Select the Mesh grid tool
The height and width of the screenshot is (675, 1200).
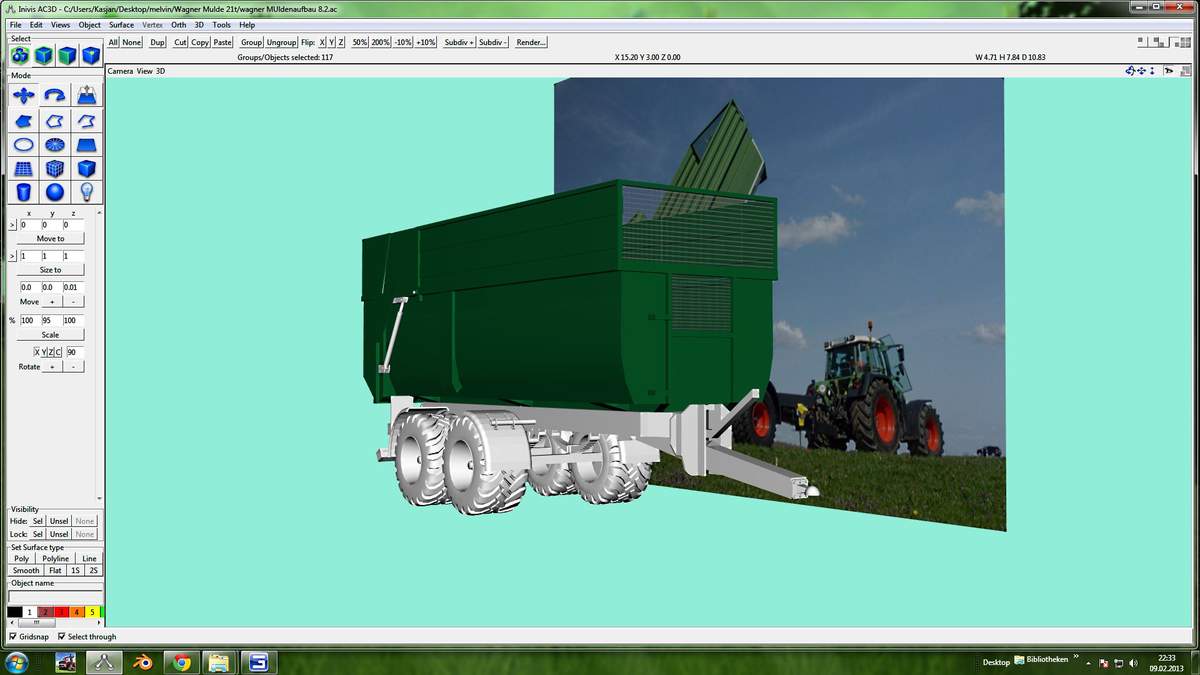(x=23, y=169)
